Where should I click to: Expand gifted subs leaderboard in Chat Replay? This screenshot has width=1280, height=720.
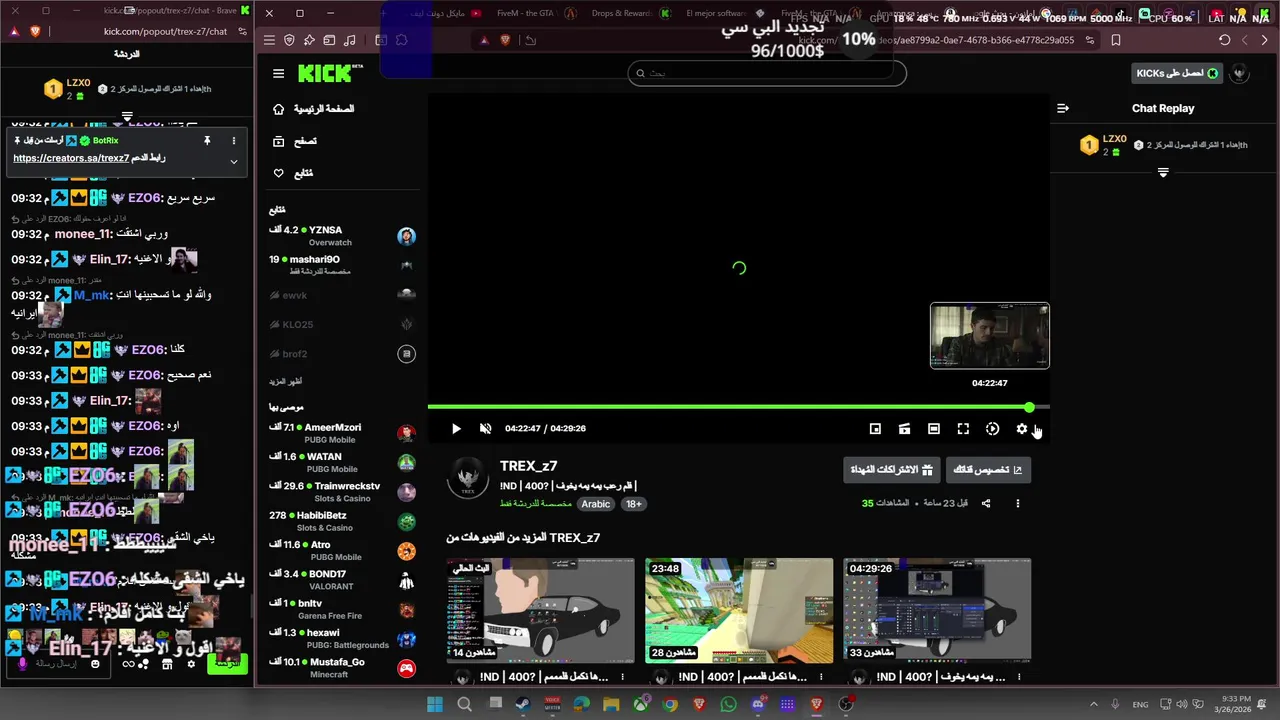tap(1163, 173)
